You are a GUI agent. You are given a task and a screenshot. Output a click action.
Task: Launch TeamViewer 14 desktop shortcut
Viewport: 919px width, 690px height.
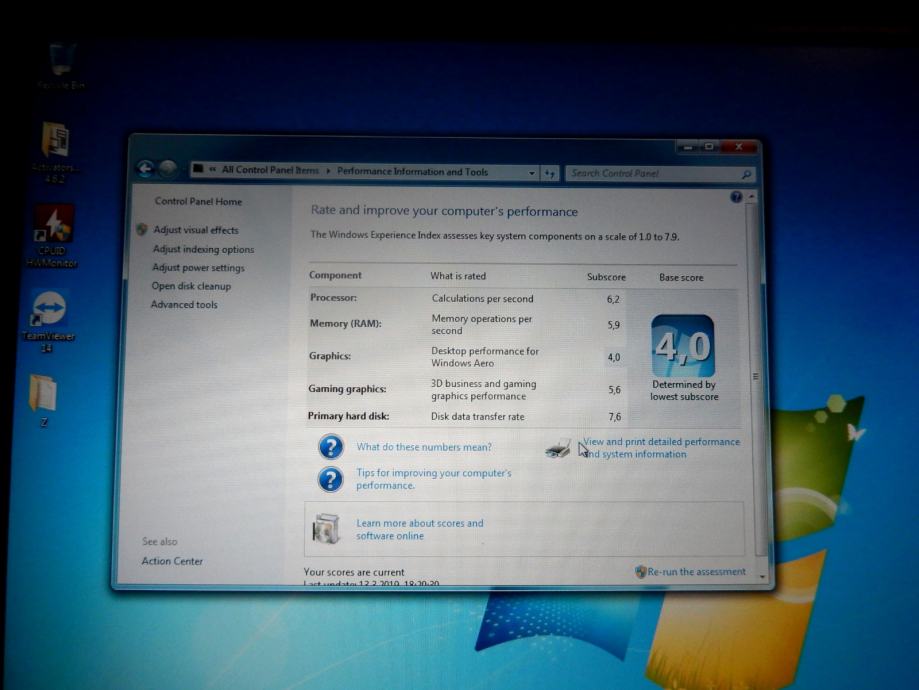(49, 321)
